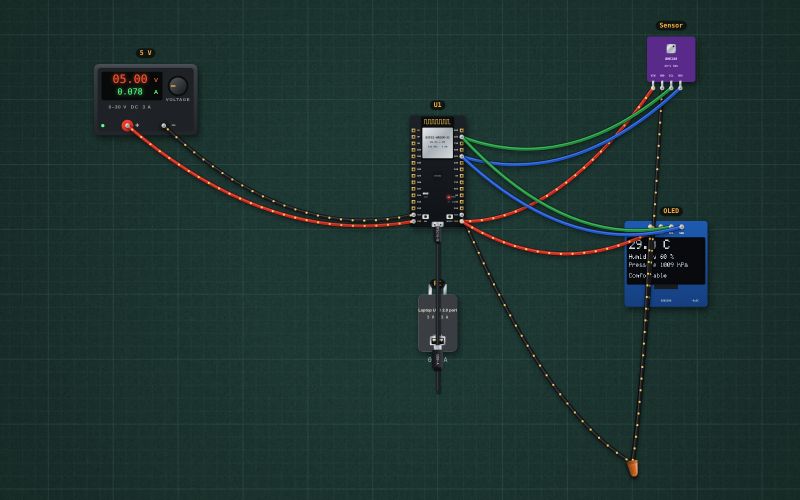800x500 pixels.
Task: Click the silver ESP32 module shield on U1
Action: (x=437, y=143)
